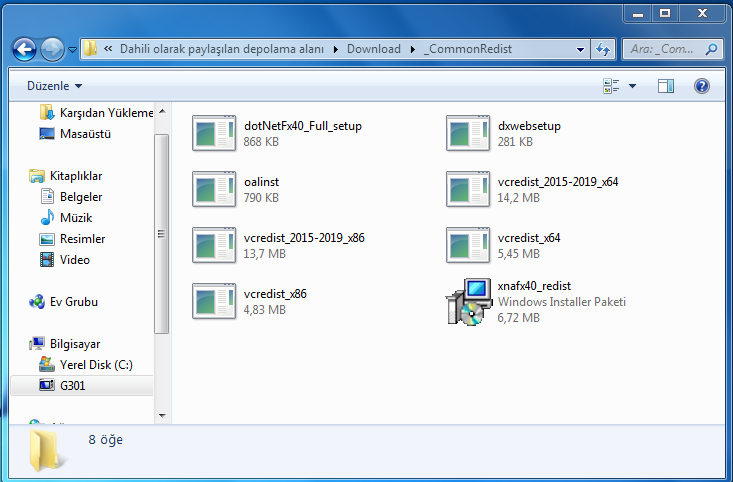Select Masaüstü in navigation pane

coord(85,134)
